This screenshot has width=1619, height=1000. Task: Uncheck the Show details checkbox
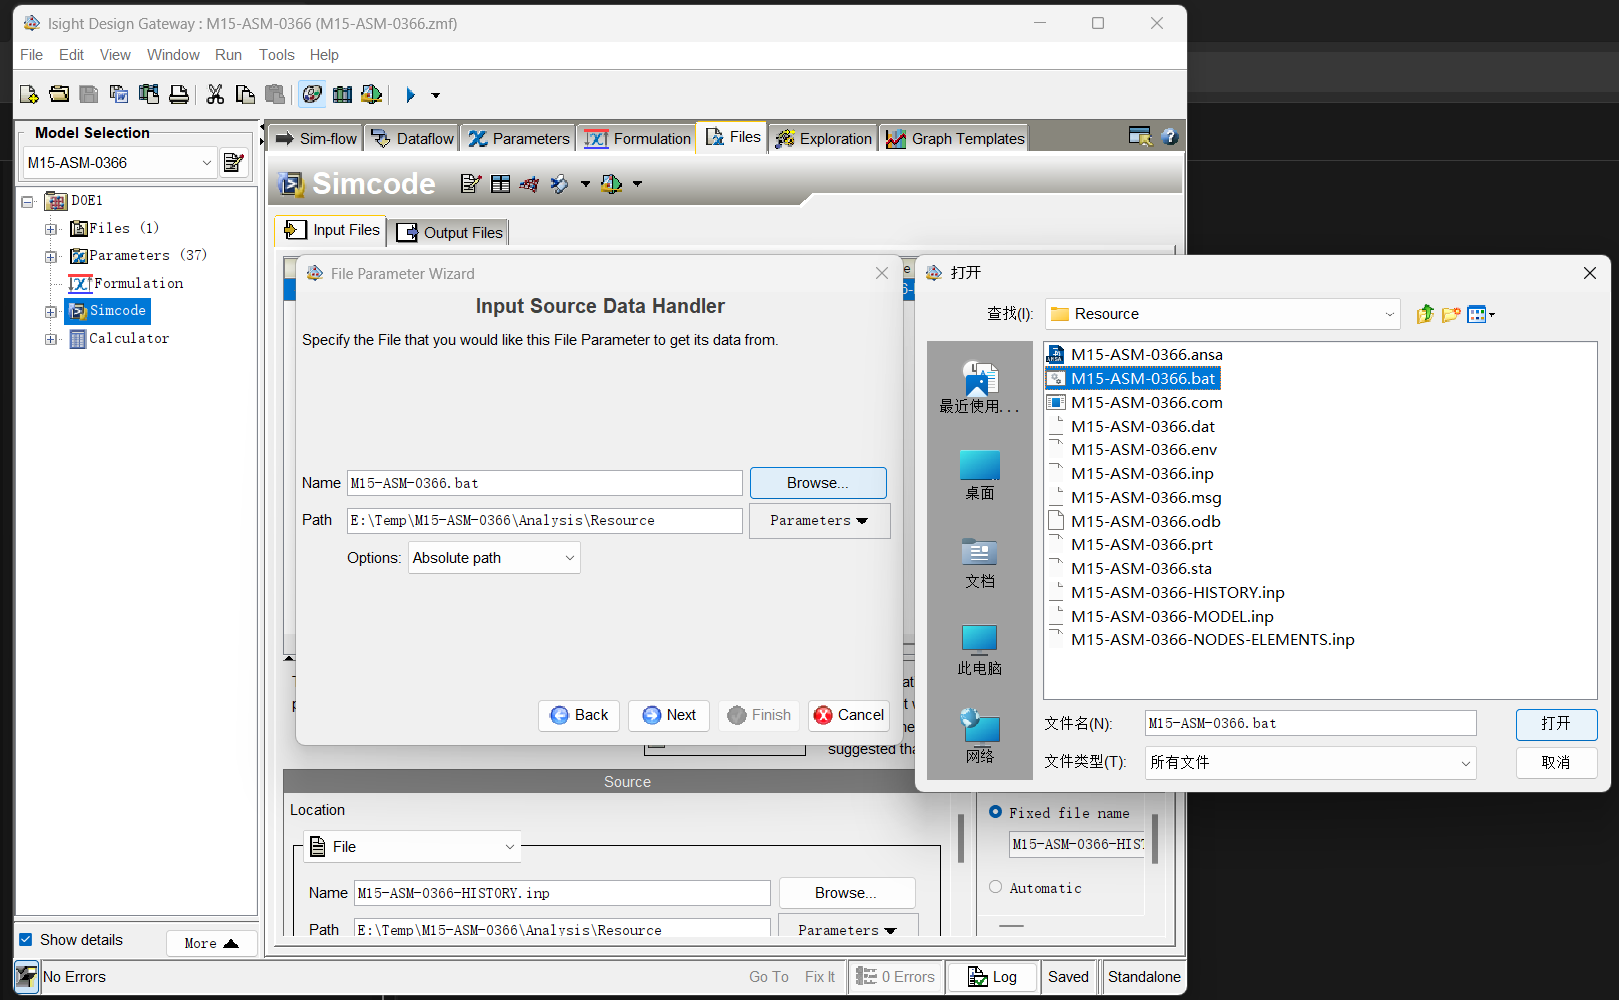coord(26,940)
